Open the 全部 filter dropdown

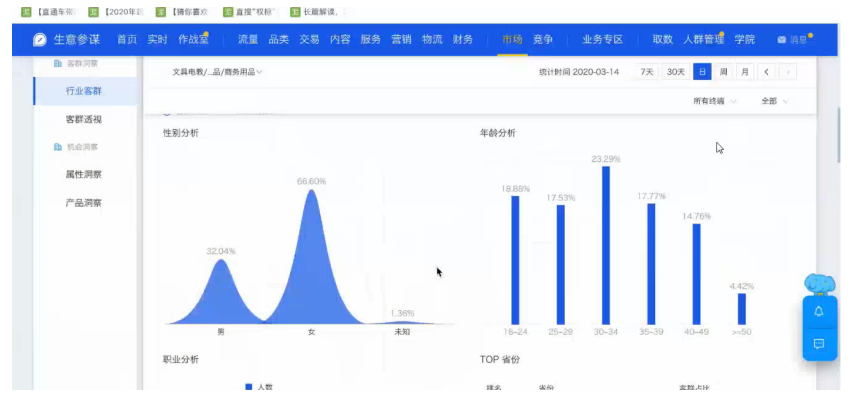tap(774, 101)
